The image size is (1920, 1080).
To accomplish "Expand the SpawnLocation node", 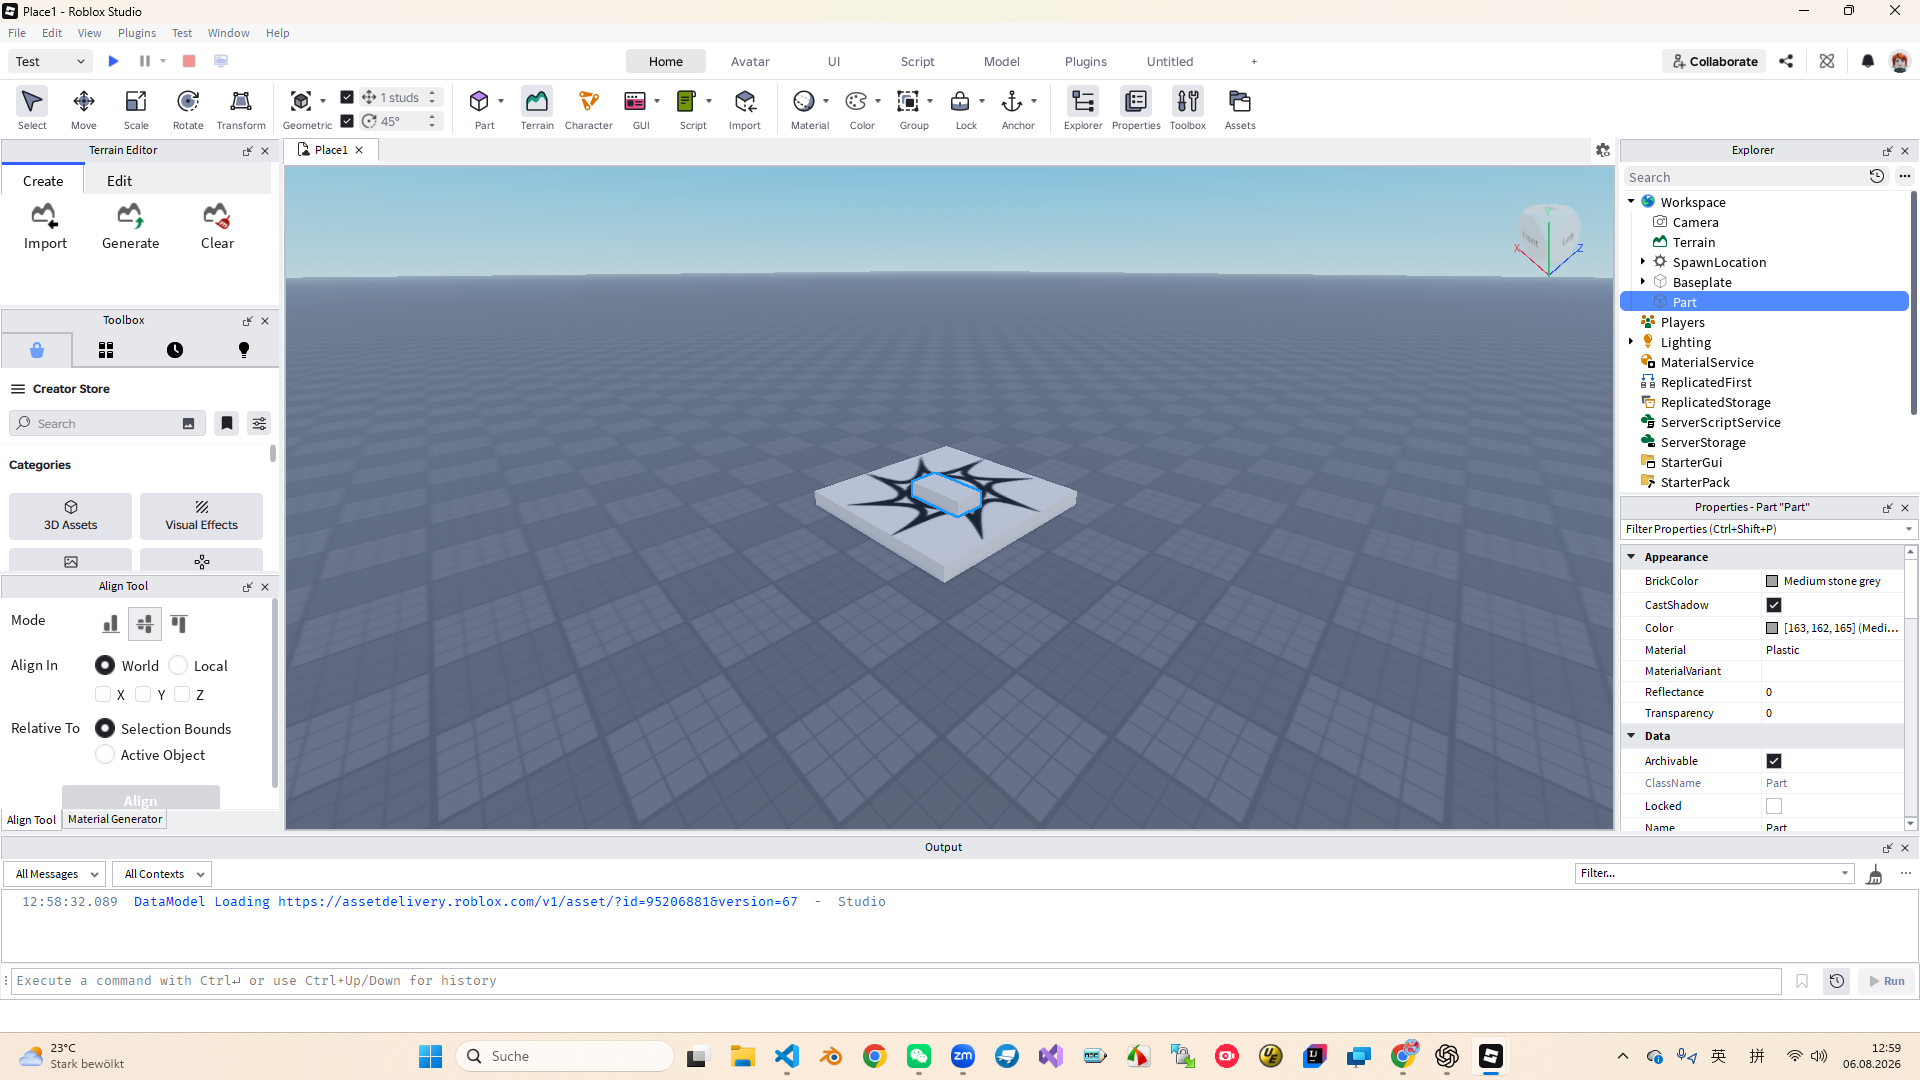I will tap(1643, 262).
